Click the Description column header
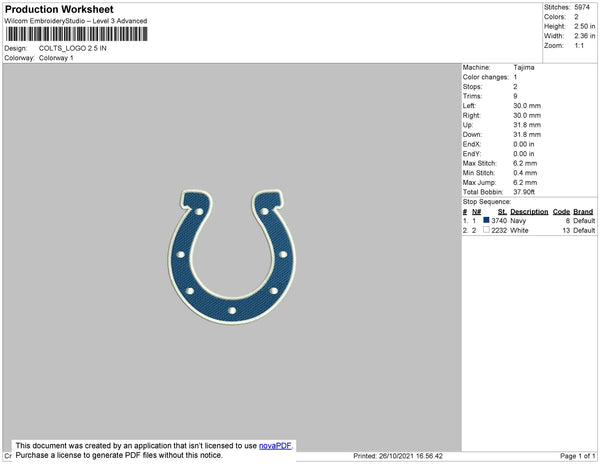This screenshot has width=600, height=464. (529, 212)
